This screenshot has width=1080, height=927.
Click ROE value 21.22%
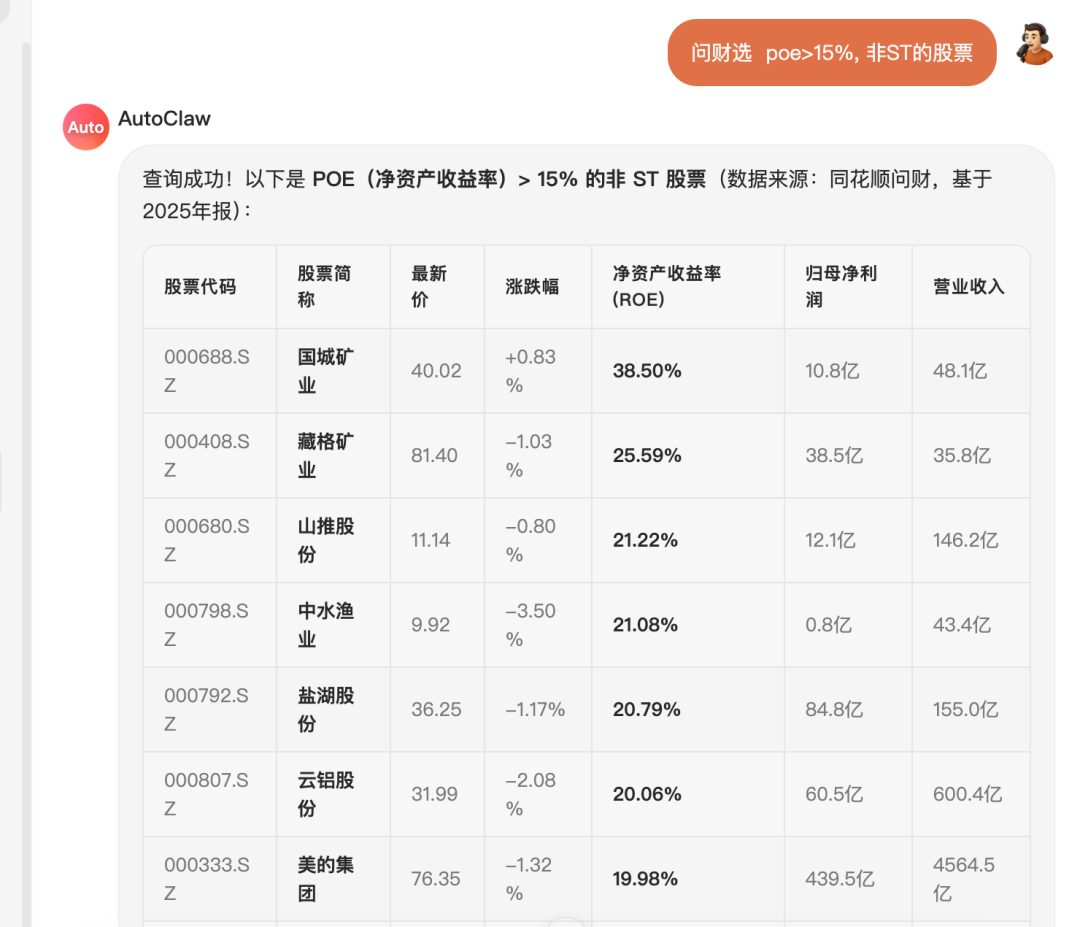point(645,541)
